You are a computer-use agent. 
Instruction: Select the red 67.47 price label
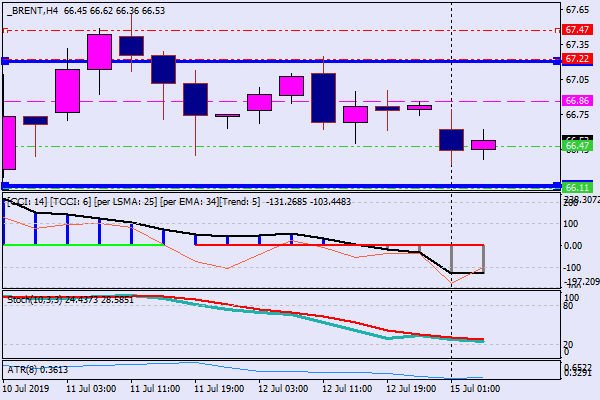point(577,31)
